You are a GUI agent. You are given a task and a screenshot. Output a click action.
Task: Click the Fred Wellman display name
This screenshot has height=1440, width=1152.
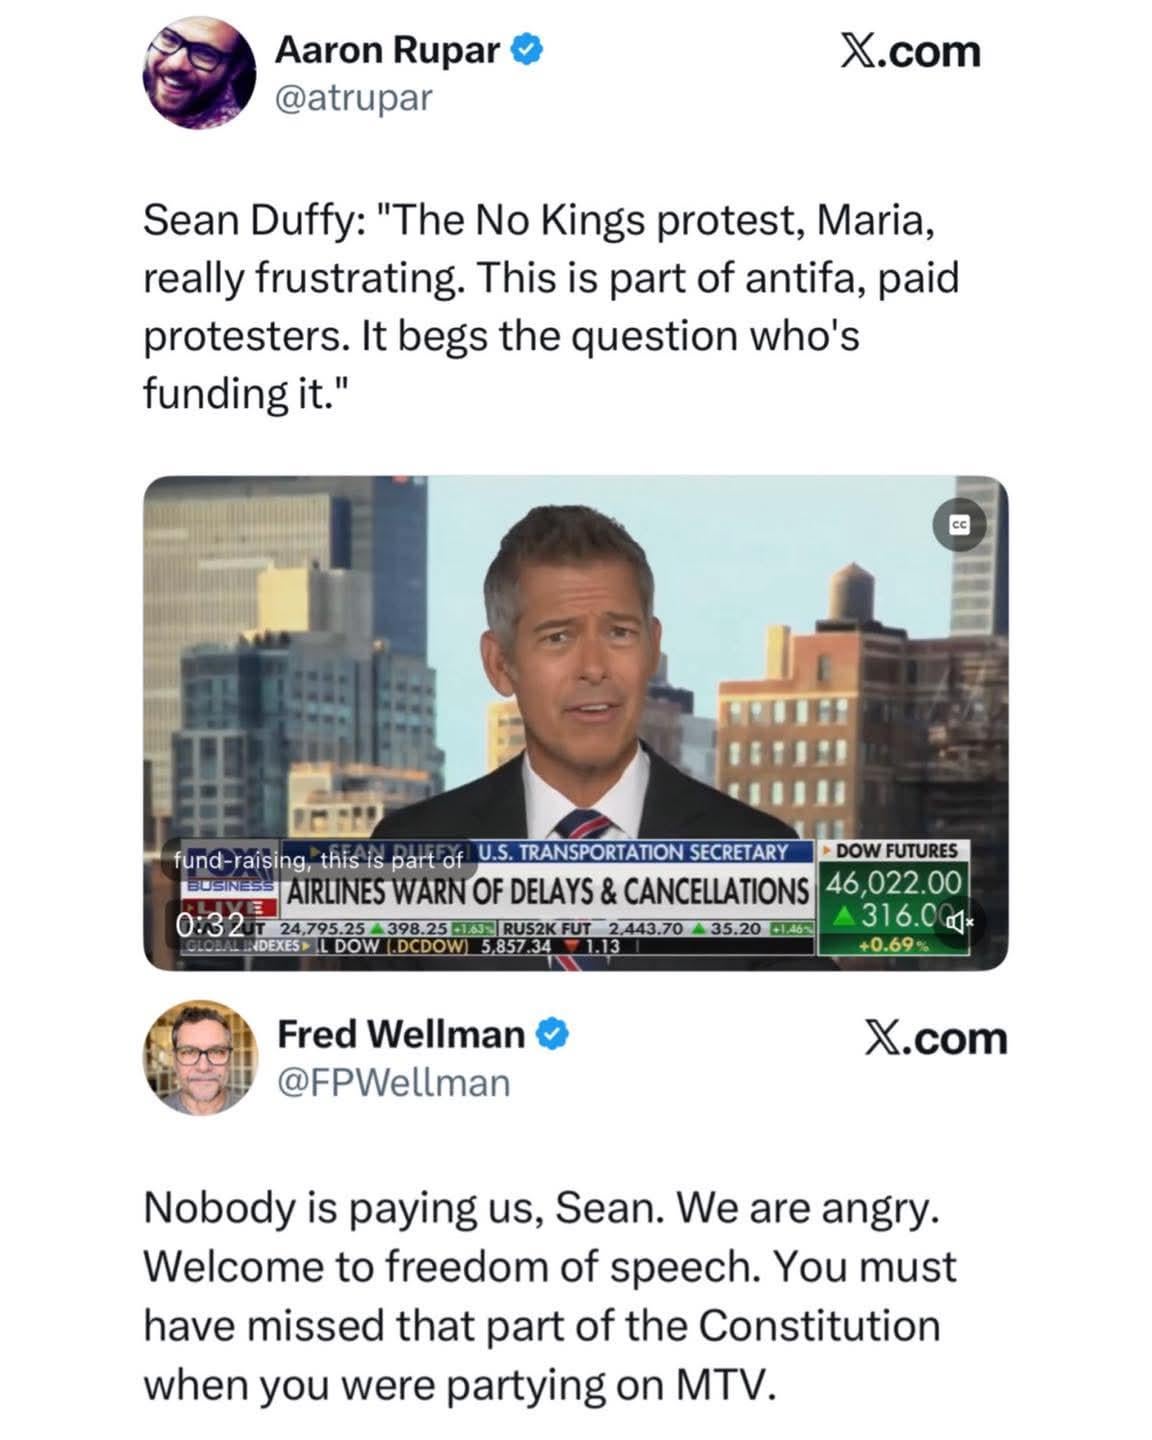click(x=400, y=1034)
